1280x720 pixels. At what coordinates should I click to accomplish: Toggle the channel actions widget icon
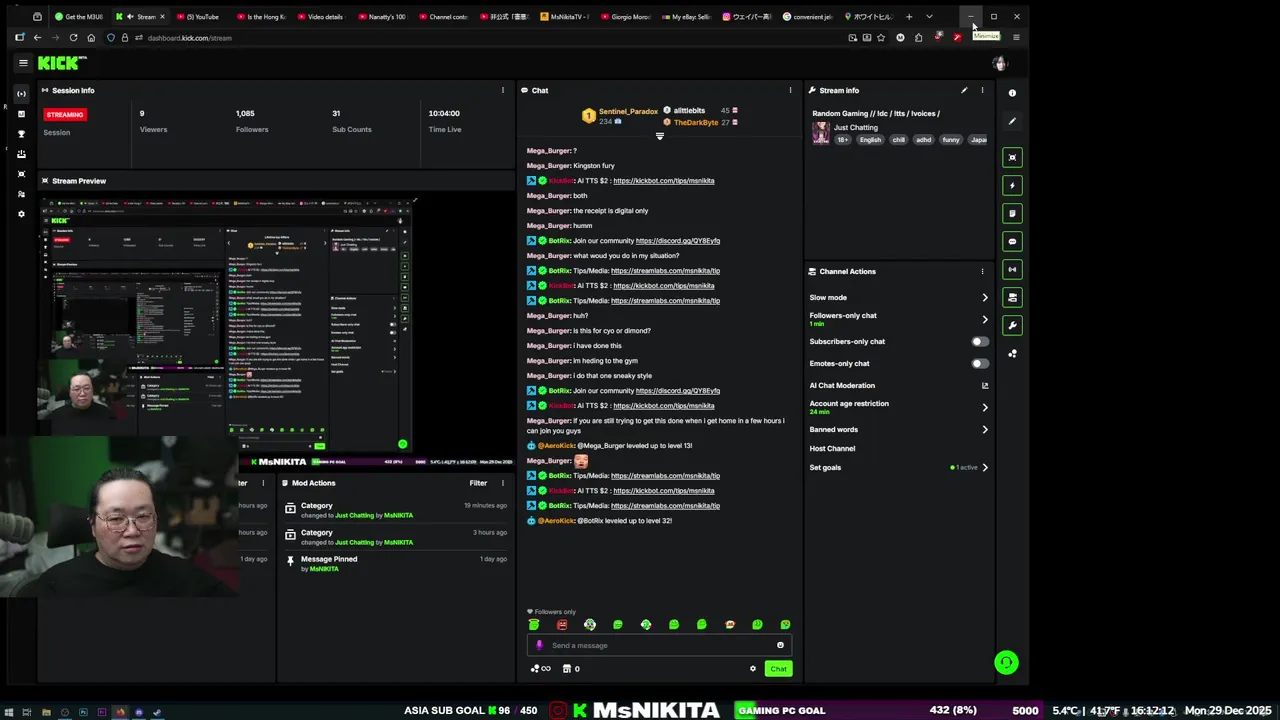(1012, 297)
